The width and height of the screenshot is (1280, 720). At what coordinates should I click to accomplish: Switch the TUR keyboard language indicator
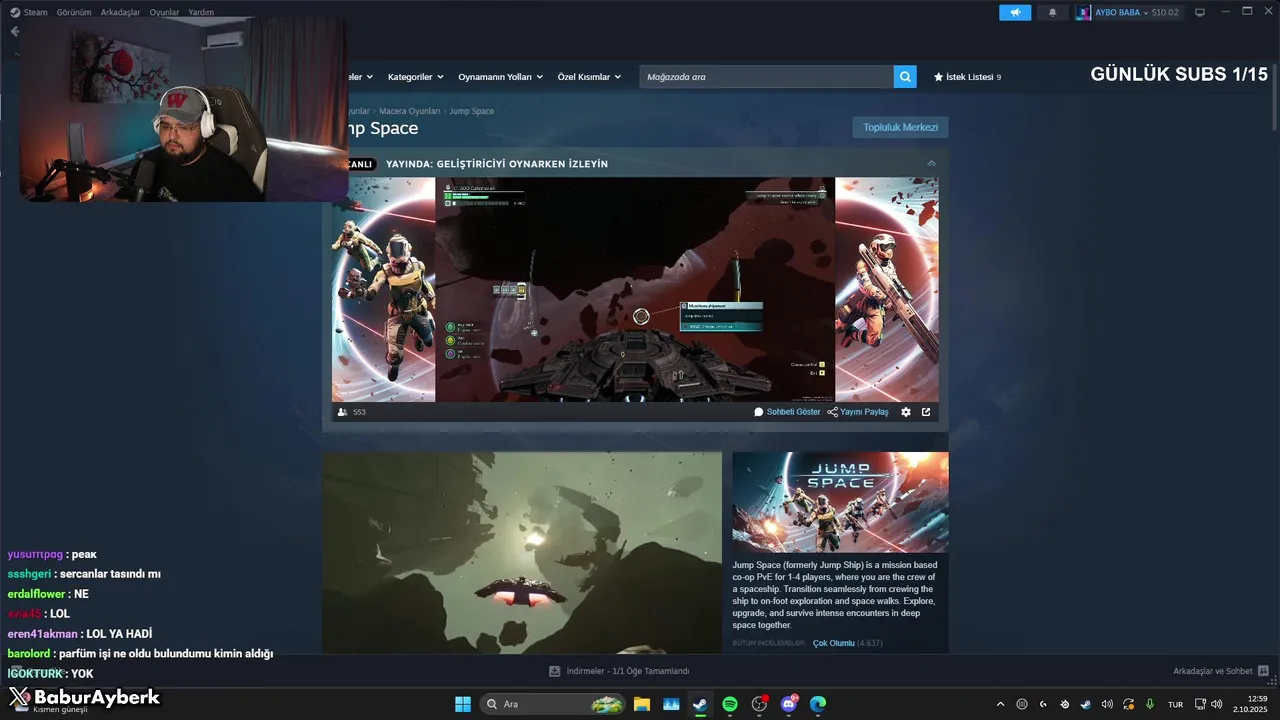pyautogui.click(x=1176, y=704)
